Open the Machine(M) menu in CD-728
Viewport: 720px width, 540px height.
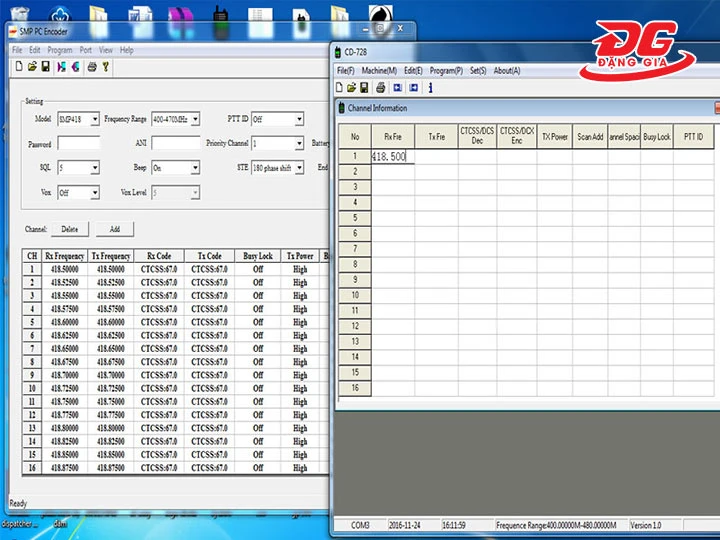pyautogui.click(x=379, y=71)
